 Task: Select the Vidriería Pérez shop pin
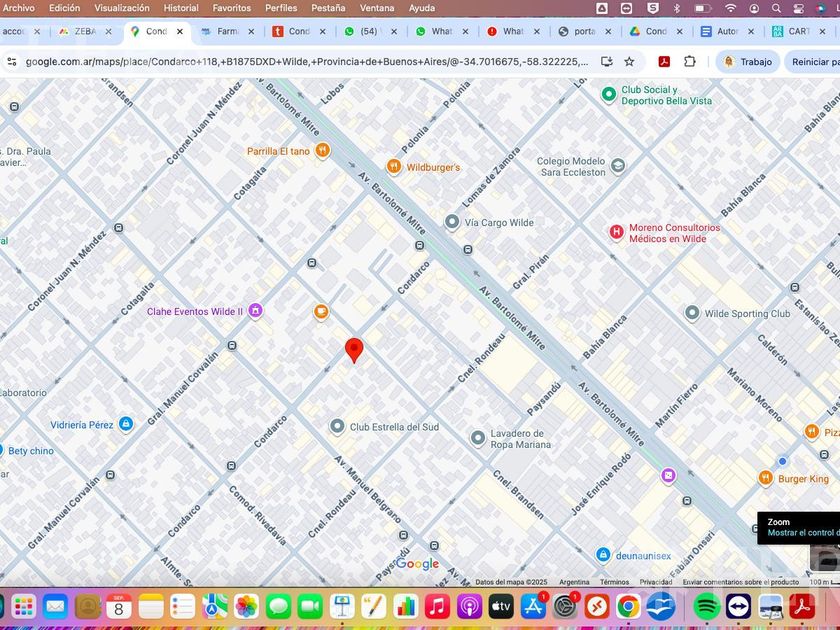pos(125,424)
